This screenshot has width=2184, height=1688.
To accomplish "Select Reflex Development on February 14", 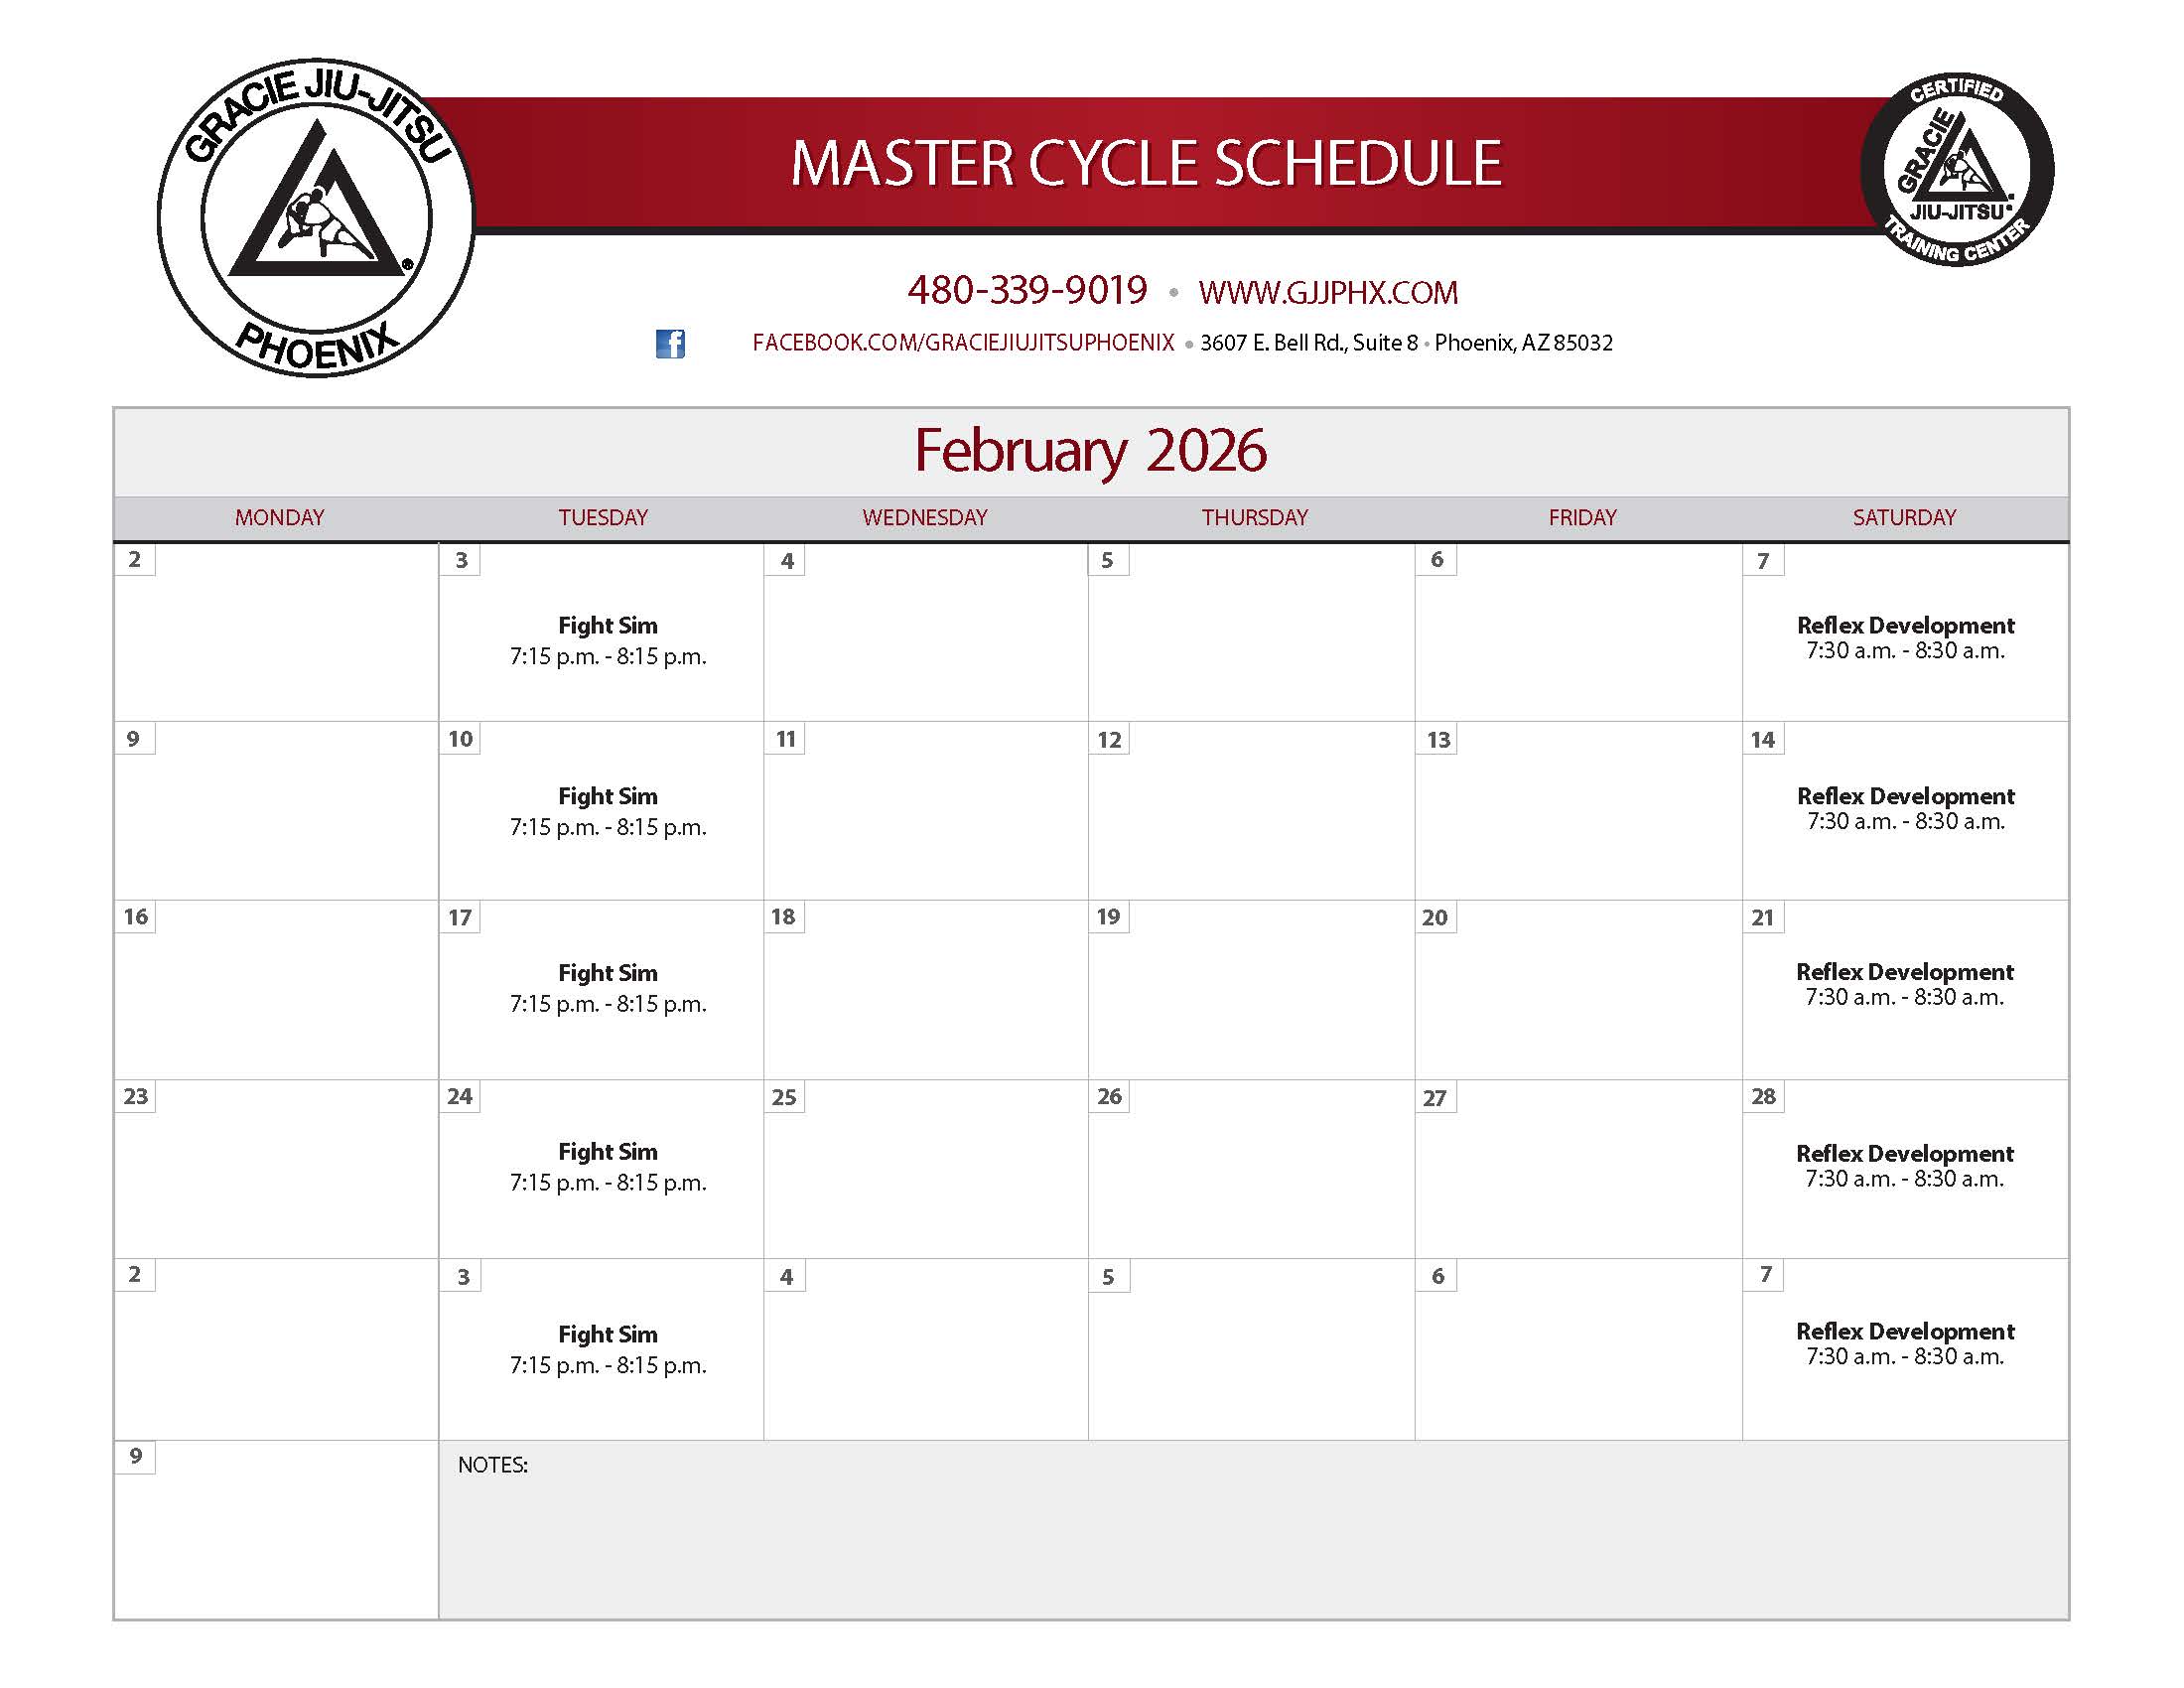I will click(x=1905, y=808).
